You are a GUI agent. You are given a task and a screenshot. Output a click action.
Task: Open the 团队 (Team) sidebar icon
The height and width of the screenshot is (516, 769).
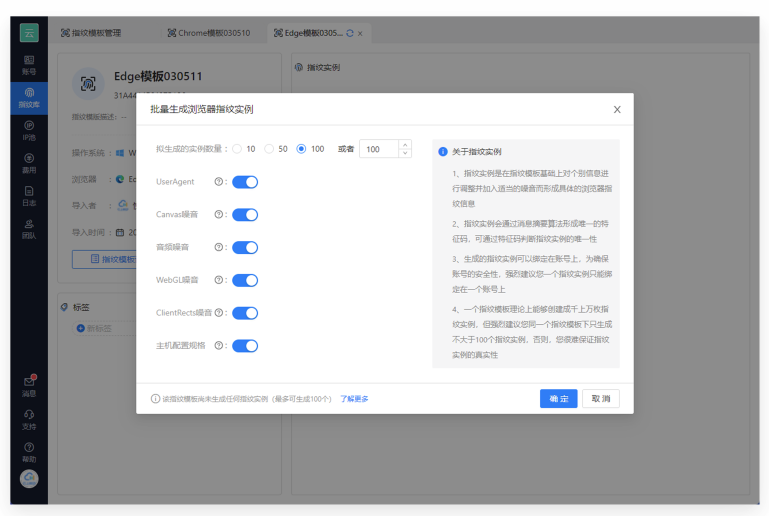click(x=29, y=228)
